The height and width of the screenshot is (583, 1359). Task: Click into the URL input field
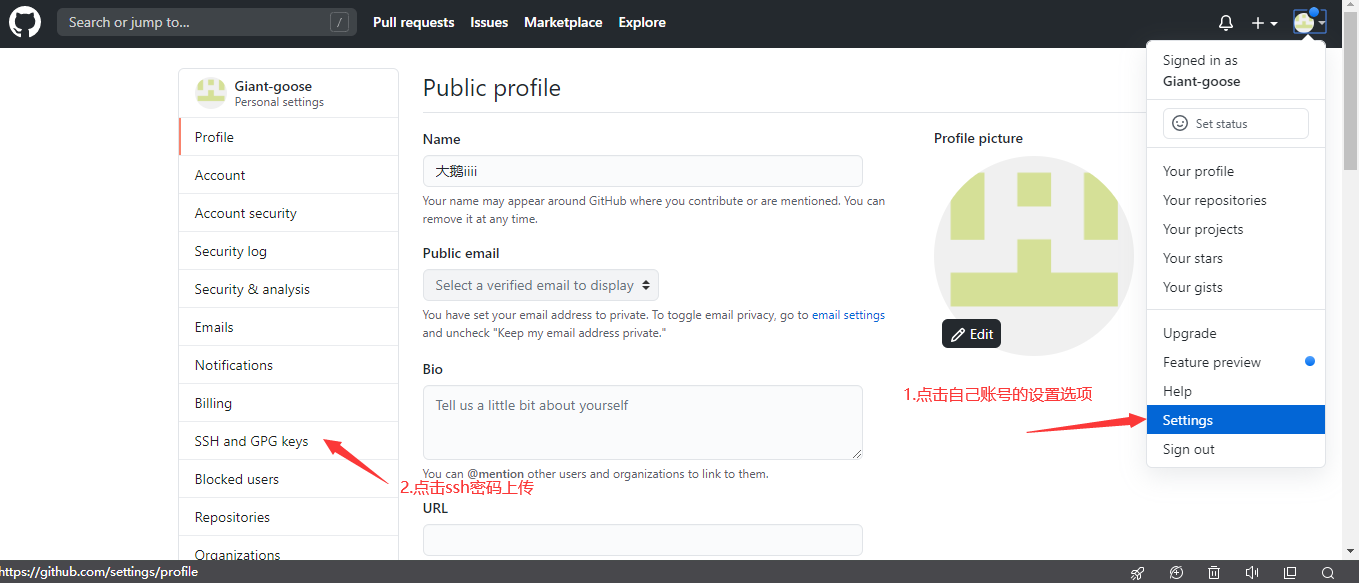(x=643, y=540)
